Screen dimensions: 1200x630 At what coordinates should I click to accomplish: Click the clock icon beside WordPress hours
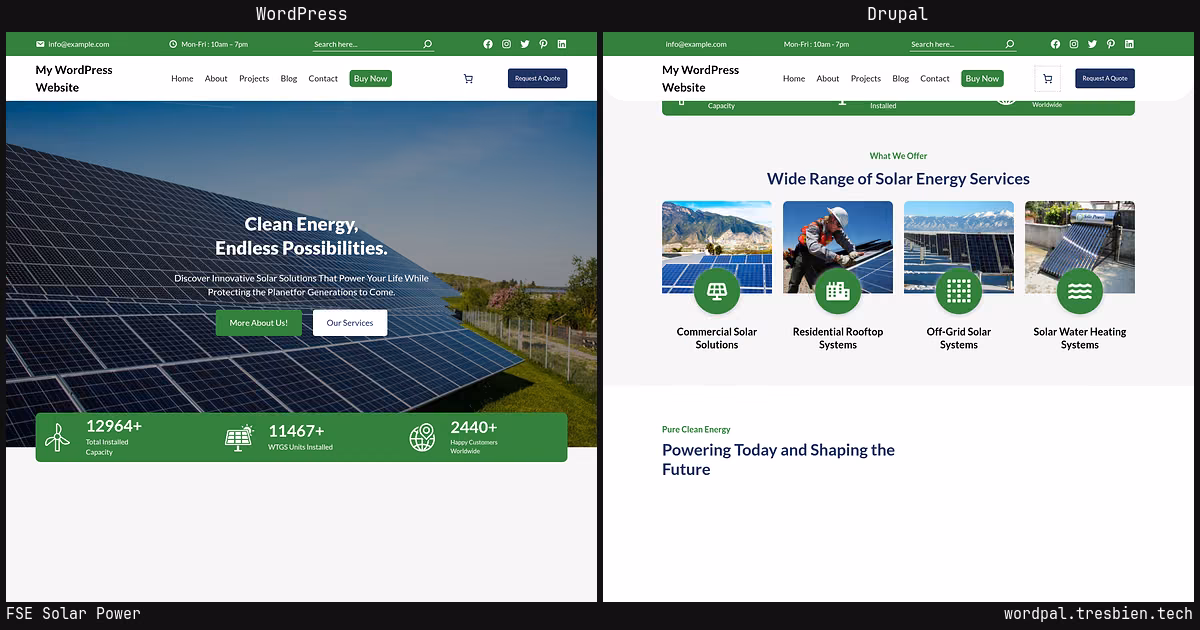(173, 44)
